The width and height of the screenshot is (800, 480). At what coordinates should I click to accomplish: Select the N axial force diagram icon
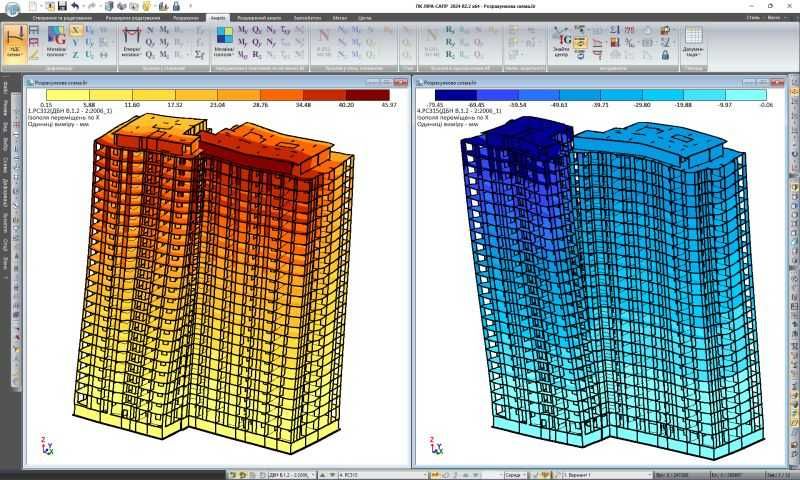tap(150, 30)
